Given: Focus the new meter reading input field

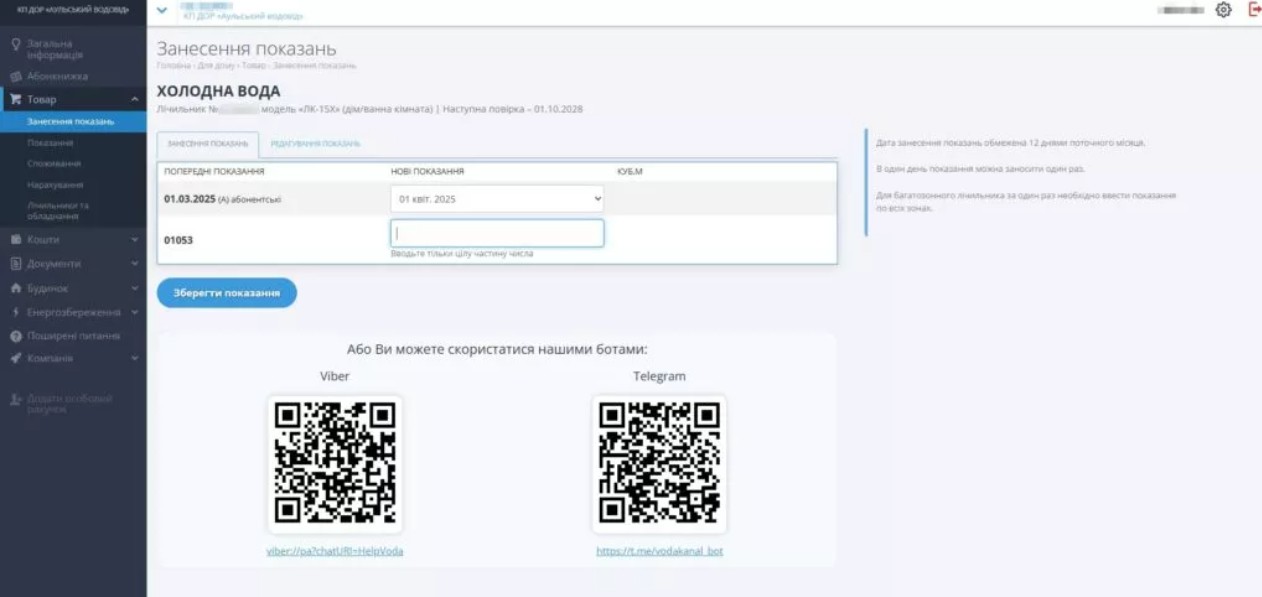Looking at the screenshot, I should click(x=497, y=233).
